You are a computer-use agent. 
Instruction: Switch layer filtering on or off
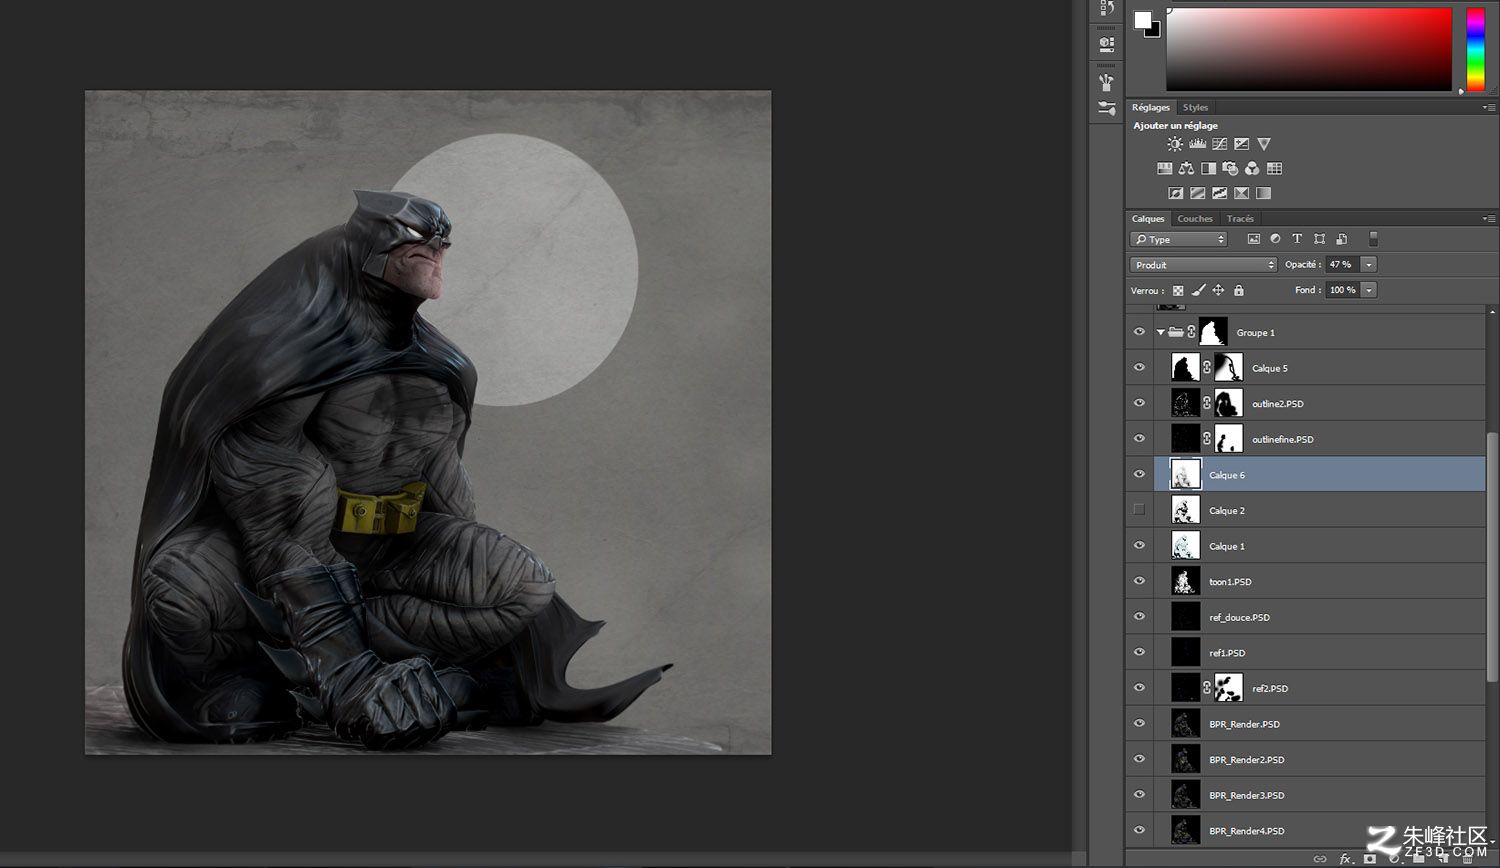pyautogui.click(x=1373, y=239)
